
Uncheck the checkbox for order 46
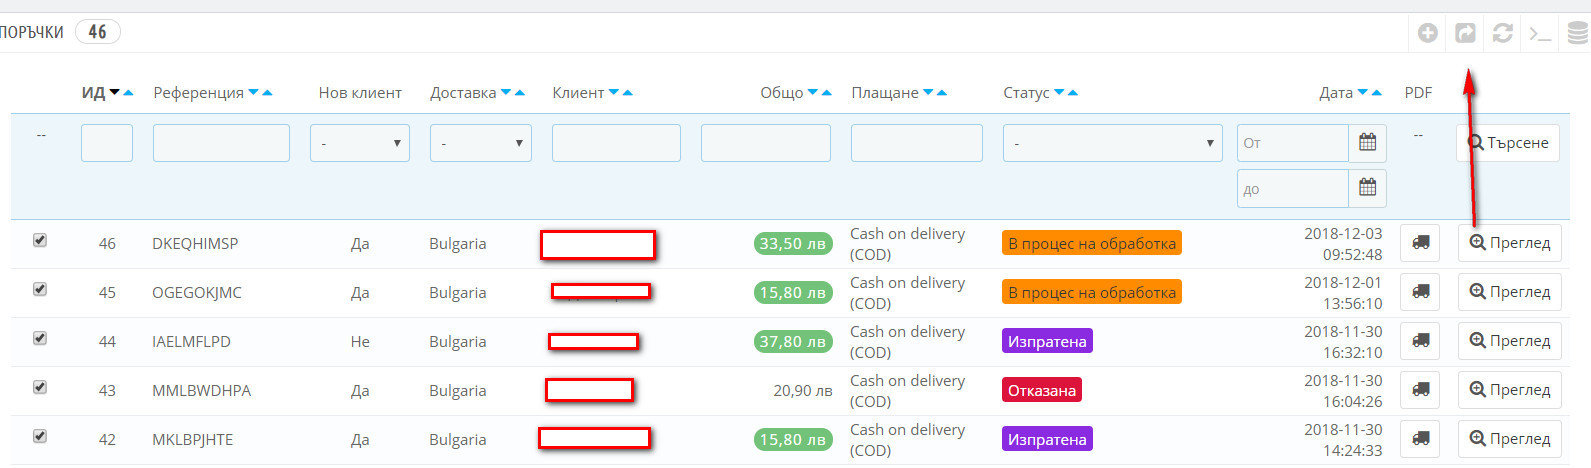click(40, 240)
